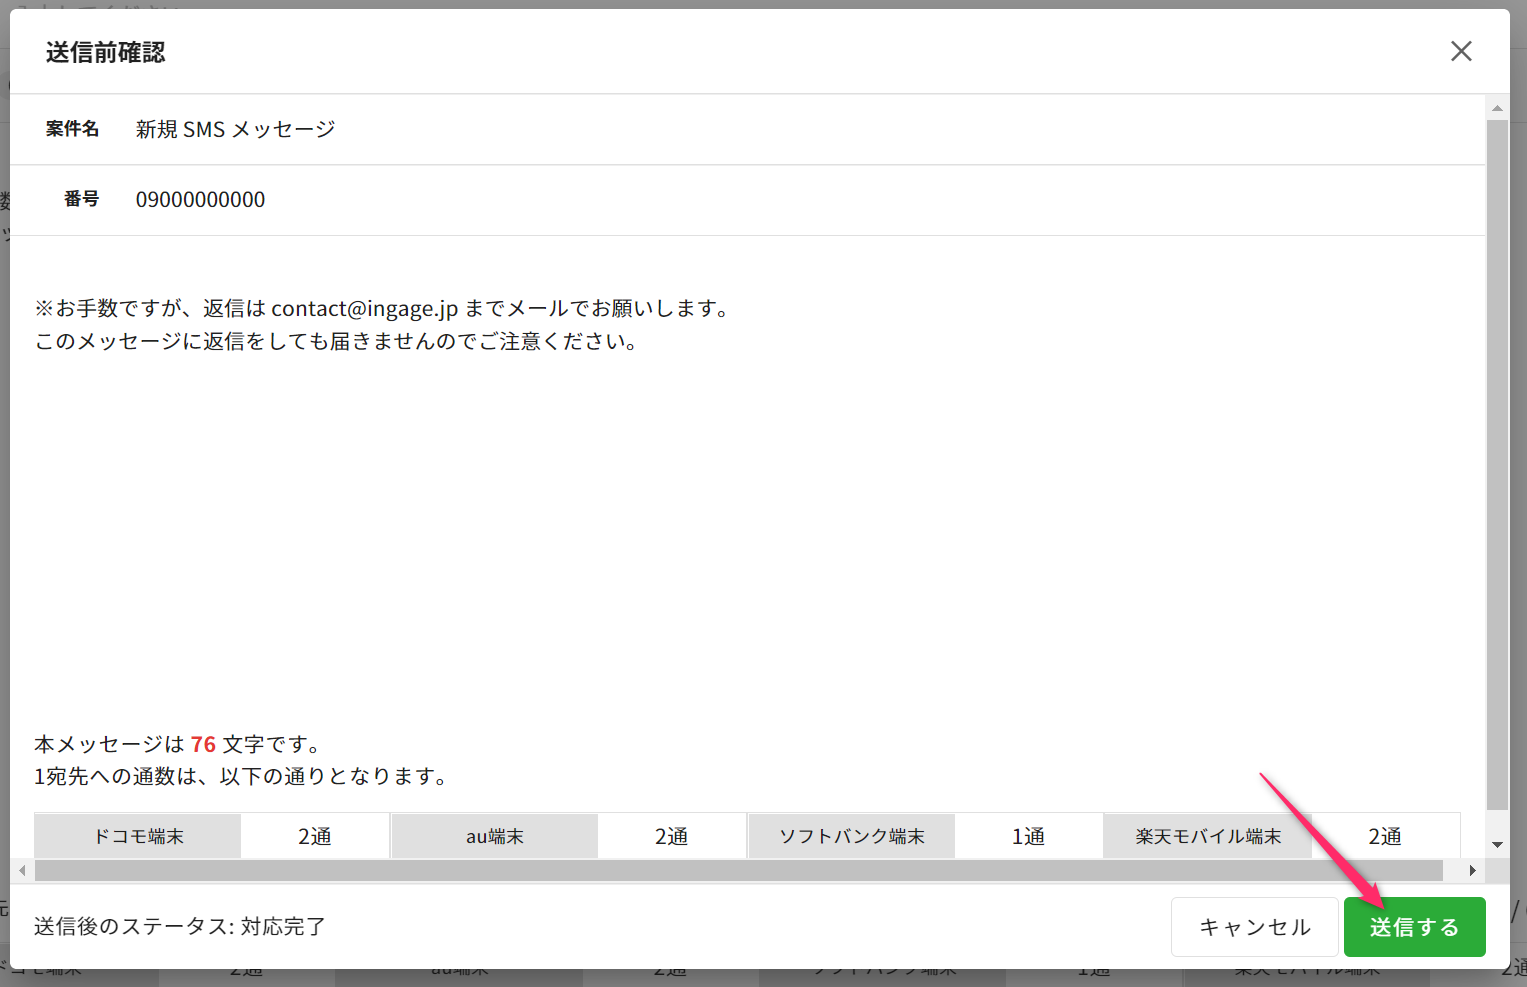This screenshot has height=987, width=1527.
Task: Select the ドコモ端末 table header cell
Action: [x=138, y=836]
